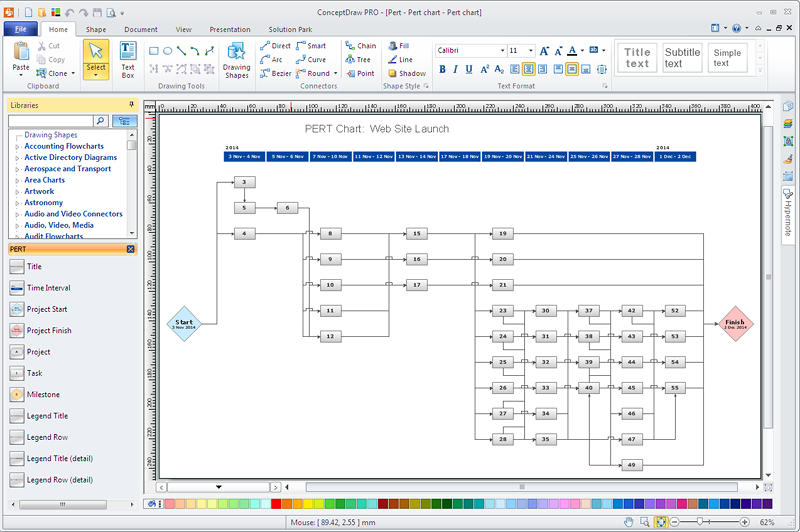Click the library search input field
Viewport: 800px width, 532px height.
[x=51, y=121]
